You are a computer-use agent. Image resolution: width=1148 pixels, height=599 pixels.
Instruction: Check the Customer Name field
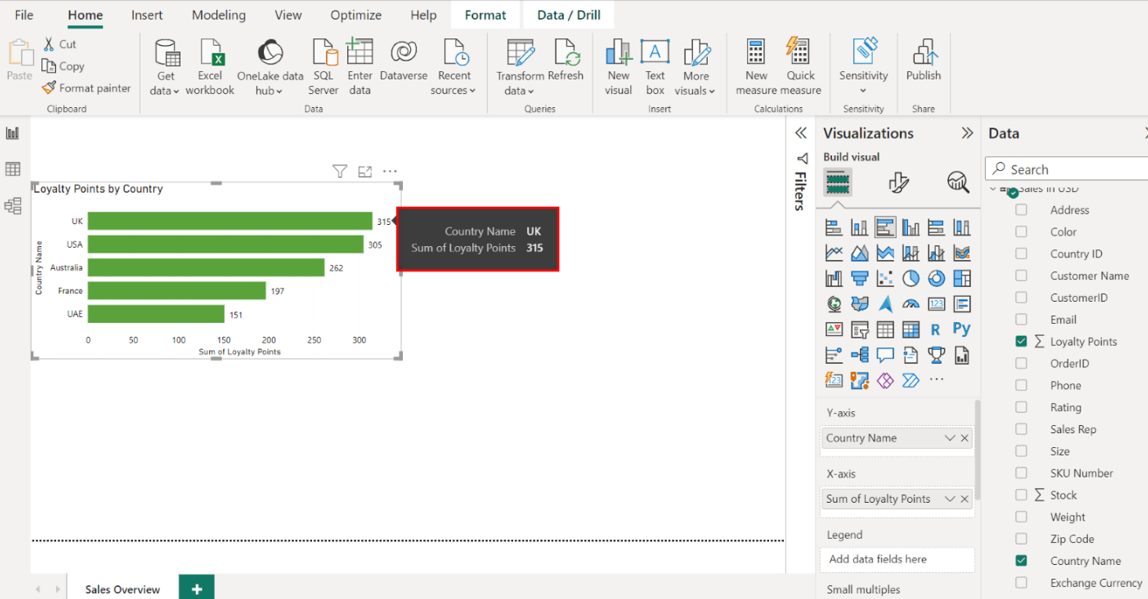1021,276
